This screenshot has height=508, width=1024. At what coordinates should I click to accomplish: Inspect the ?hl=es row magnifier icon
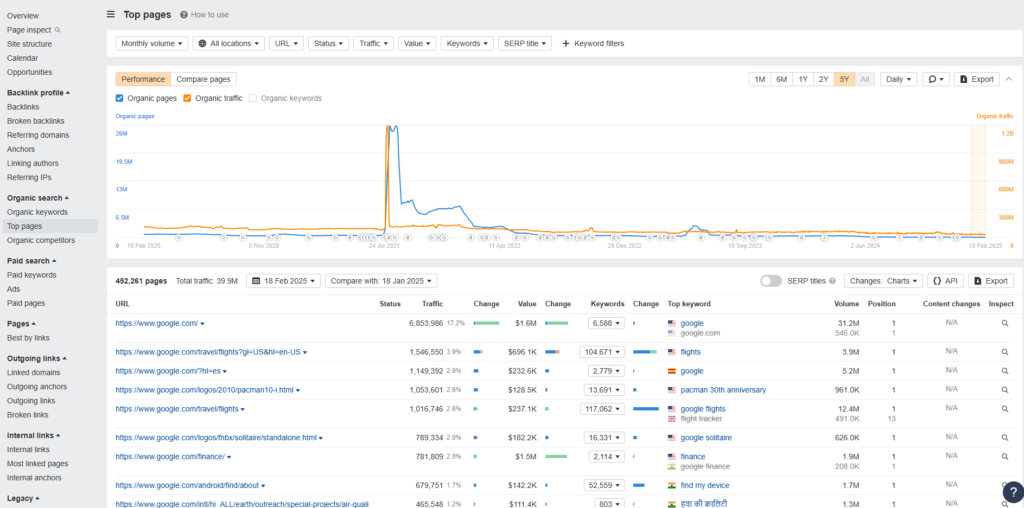pos(1004,371)
